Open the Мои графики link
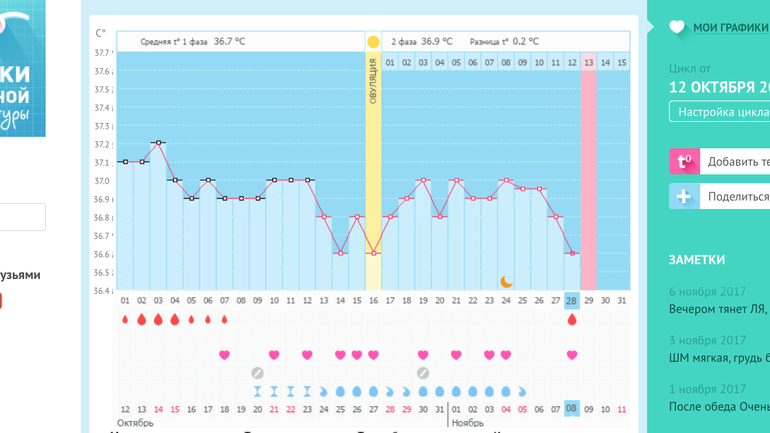Viewport: 770px width, 433px height. coord(730,27)
